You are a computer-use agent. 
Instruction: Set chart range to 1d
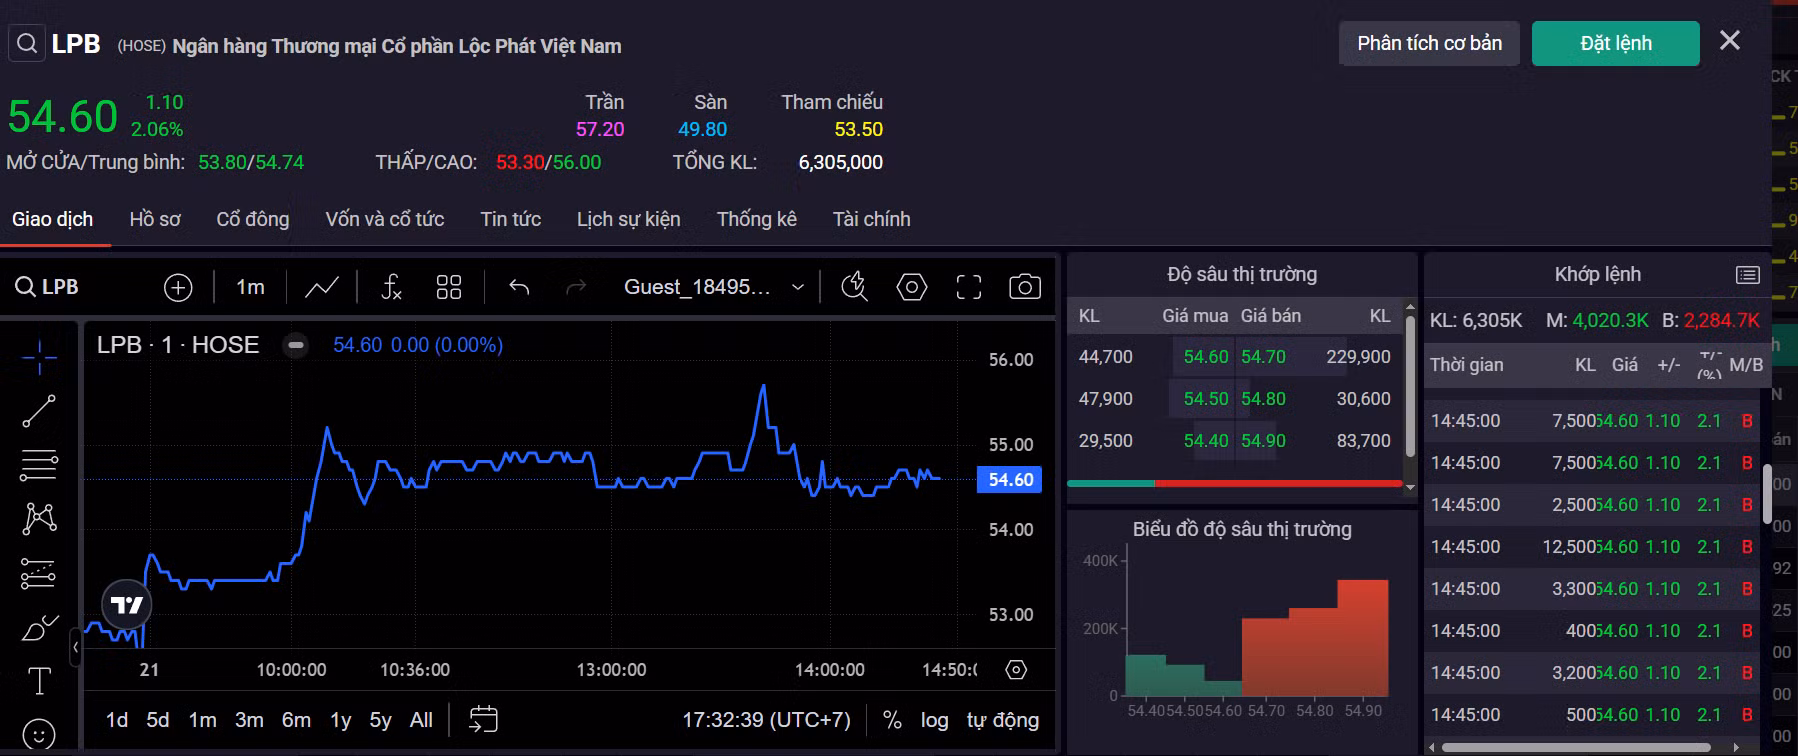point(117,720)
